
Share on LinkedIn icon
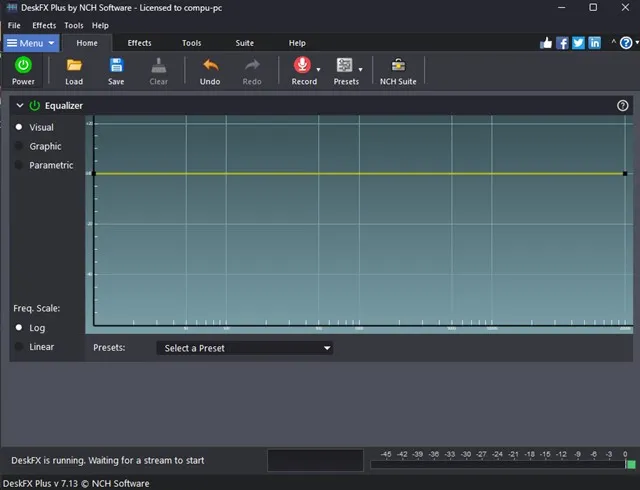[x=595, y=43]
